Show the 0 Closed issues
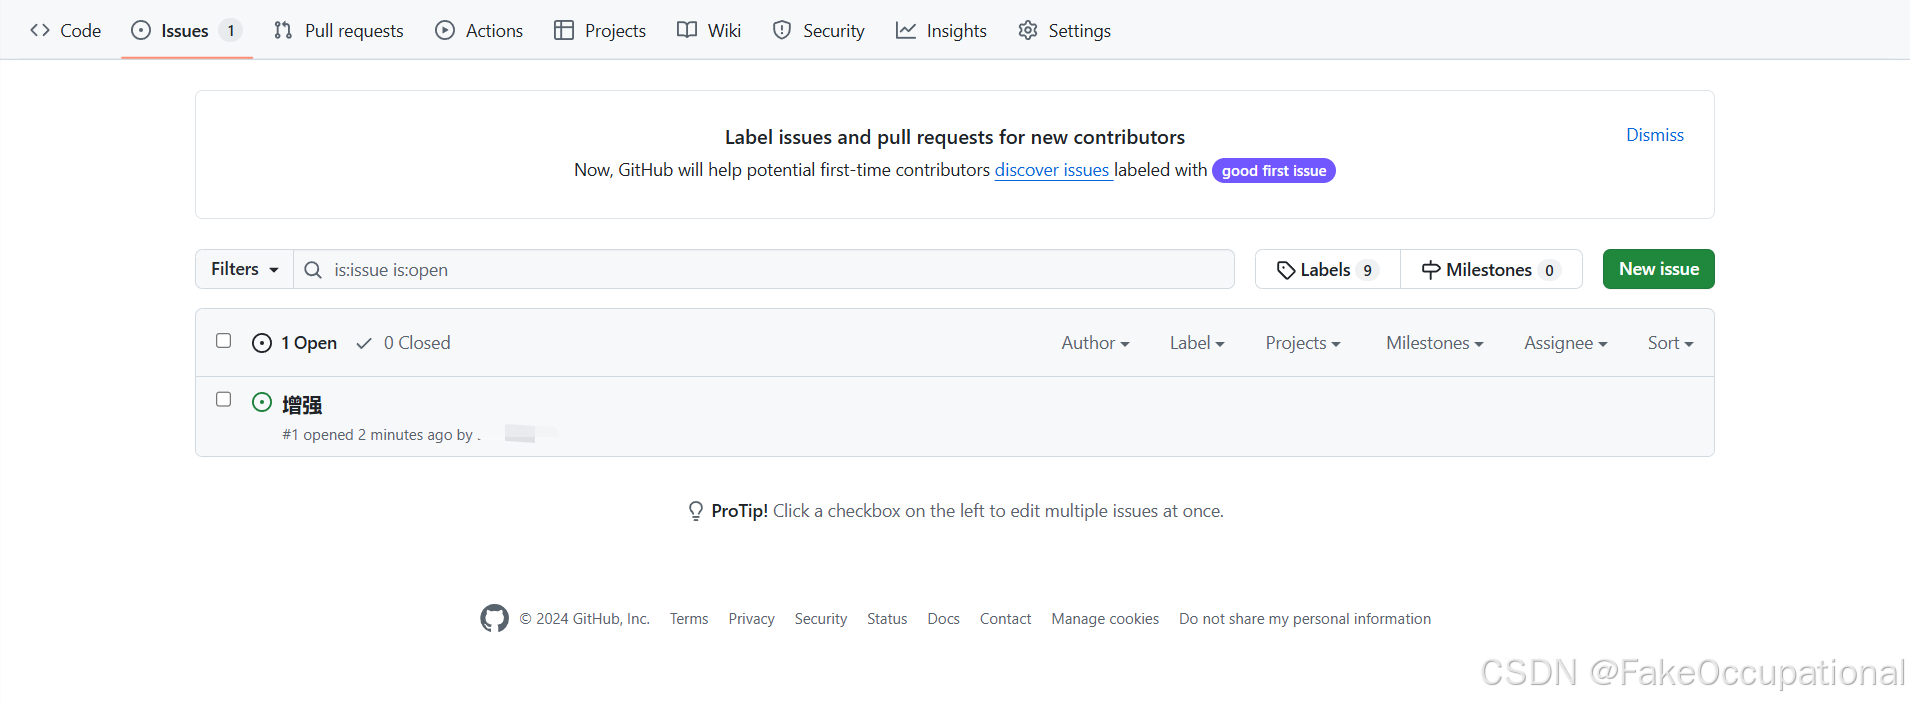 click(403, 343)
